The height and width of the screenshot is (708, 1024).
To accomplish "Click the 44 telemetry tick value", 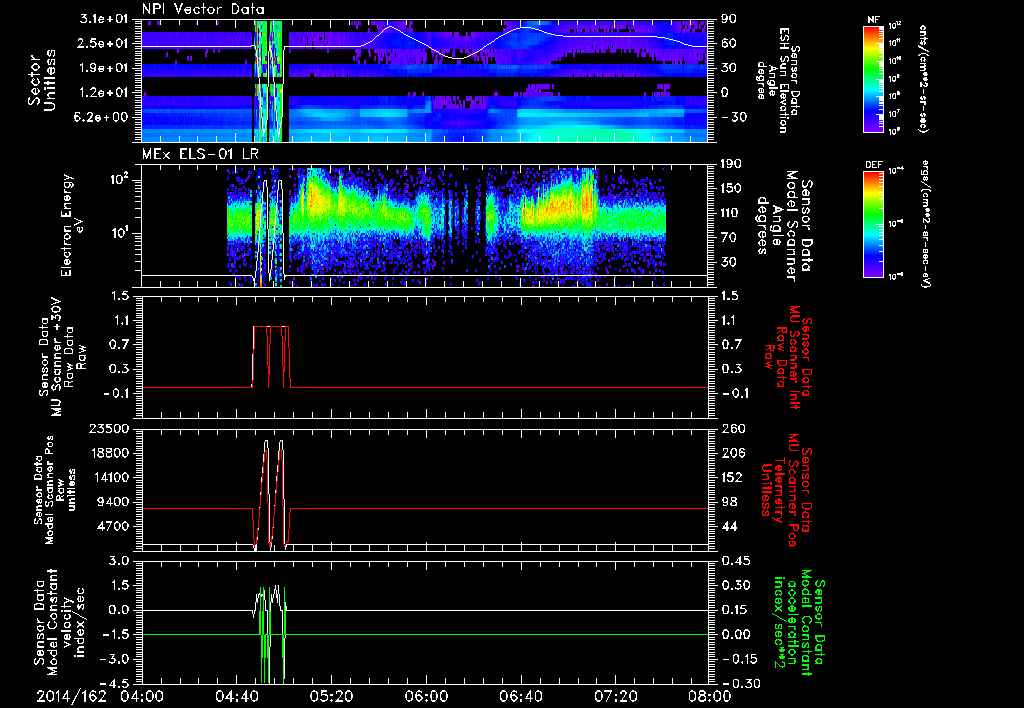I will click(x=729, y=526).
